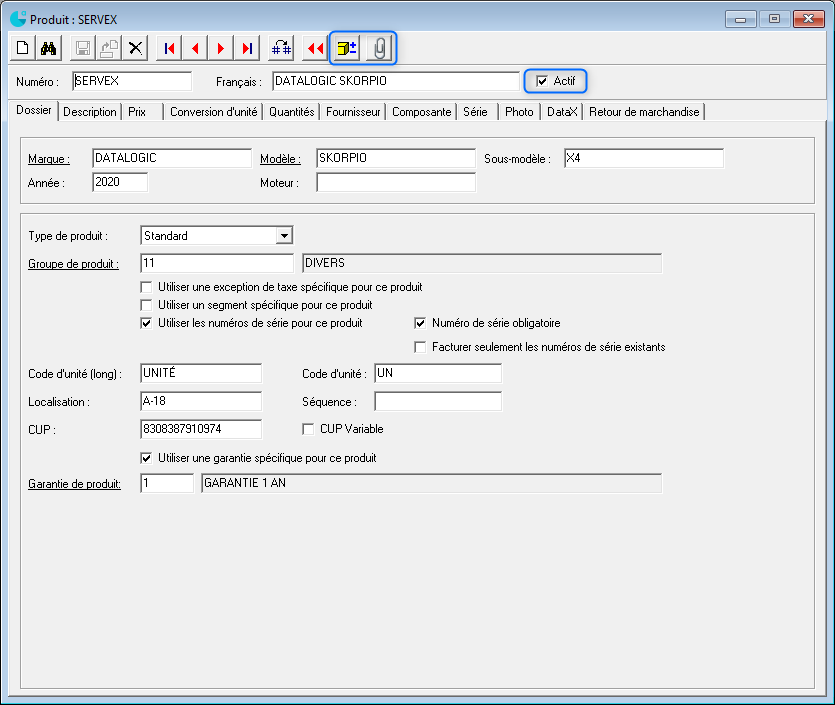Toggle Numéro de série obligatoire checkbox
835x705 pixels.
(420, 323)
